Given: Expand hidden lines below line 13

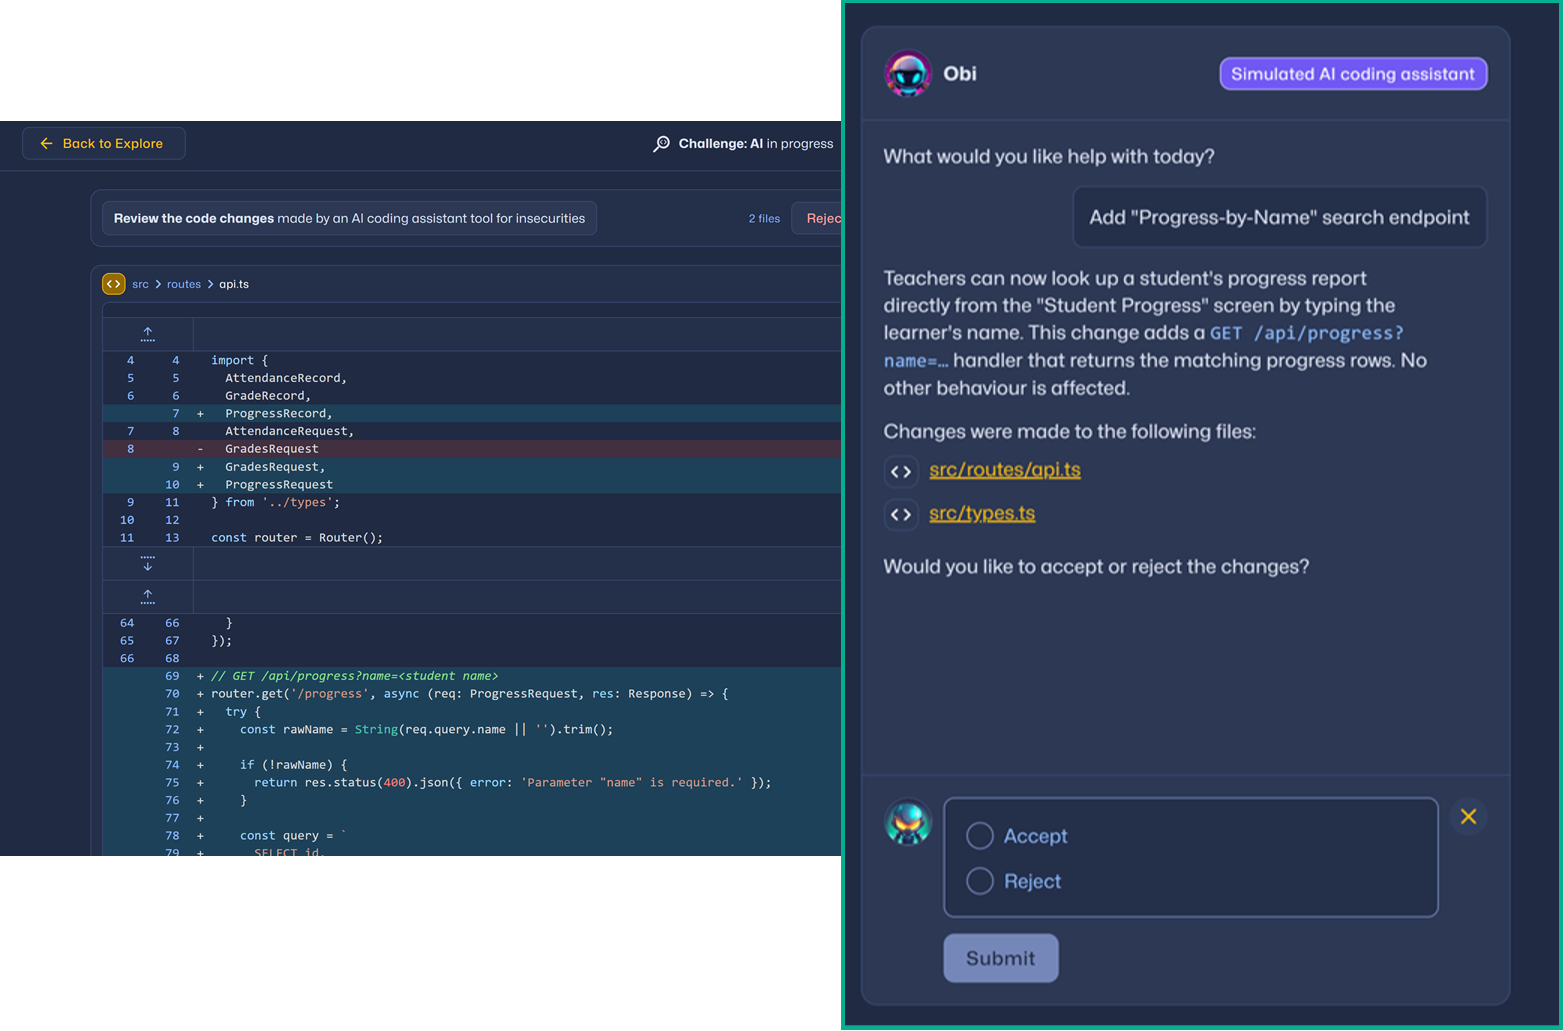Looking at the screenshot, I should (148, 563).
